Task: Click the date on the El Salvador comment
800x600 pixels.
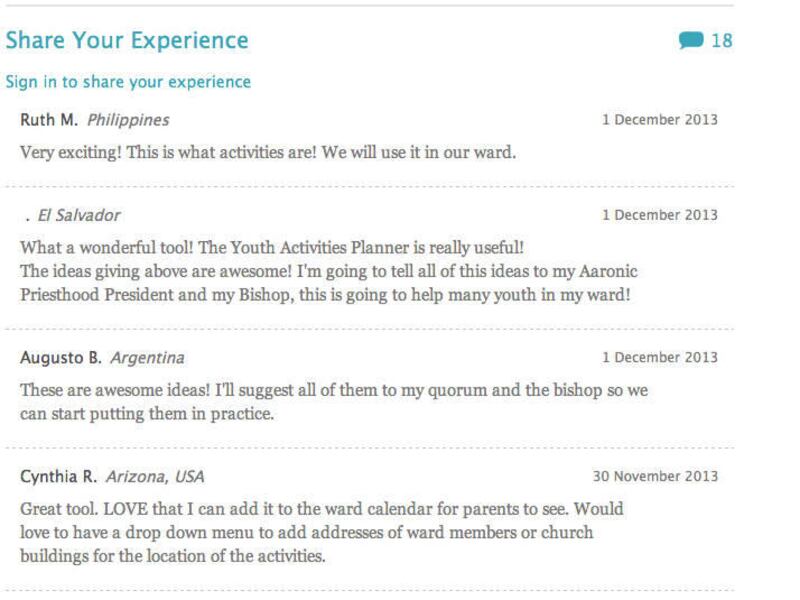Action: [x=659, y=215]
